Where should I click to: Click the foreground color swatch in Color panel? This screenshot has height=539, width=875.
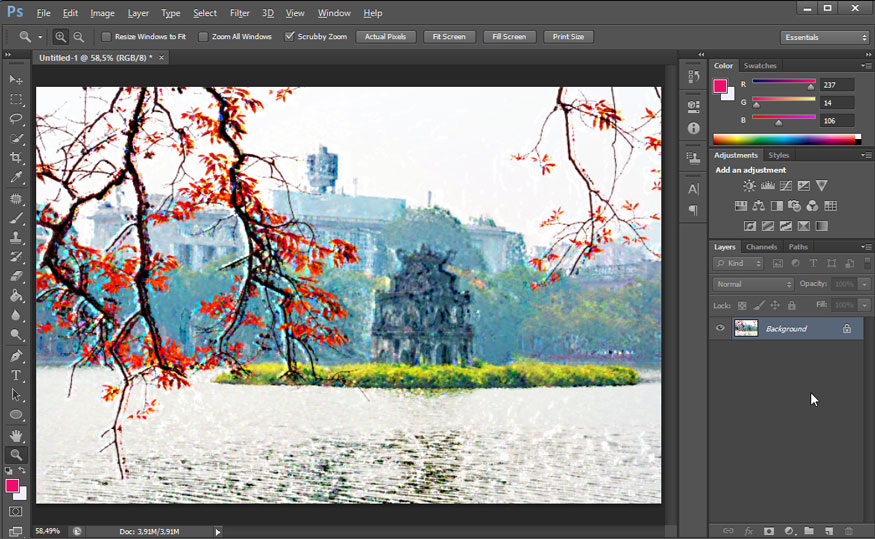[x=720, y=86]
